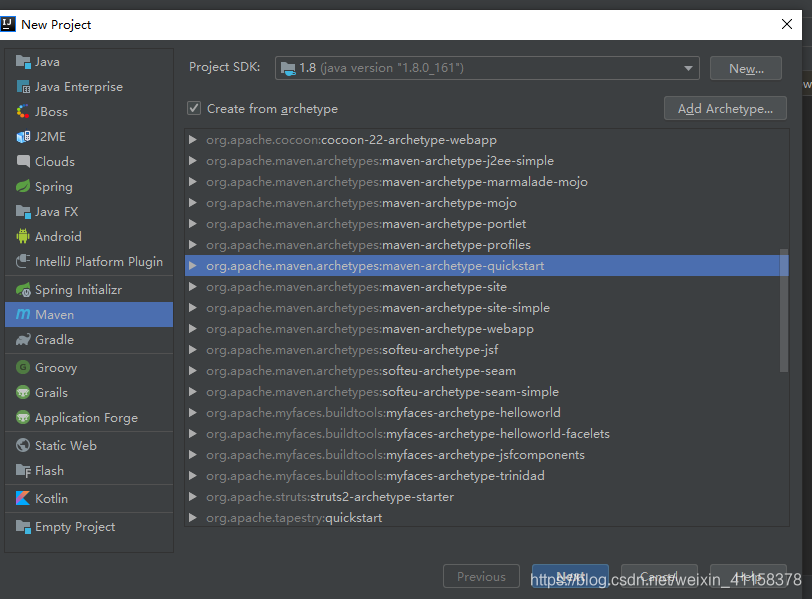Screen dimensions: 812x599
Task: Pick the J2ME icon
Action: [x=23, y=137]
